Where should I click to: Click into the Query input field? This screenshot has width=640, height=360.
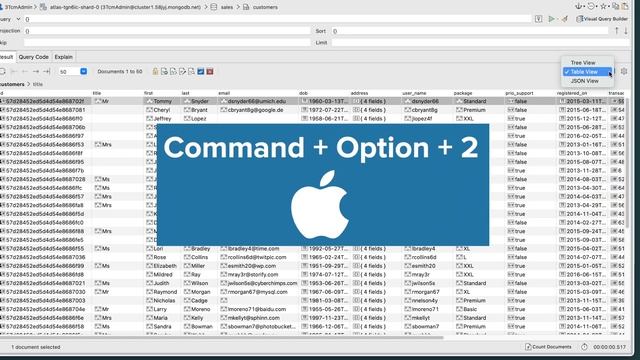[x=278, y=19]
